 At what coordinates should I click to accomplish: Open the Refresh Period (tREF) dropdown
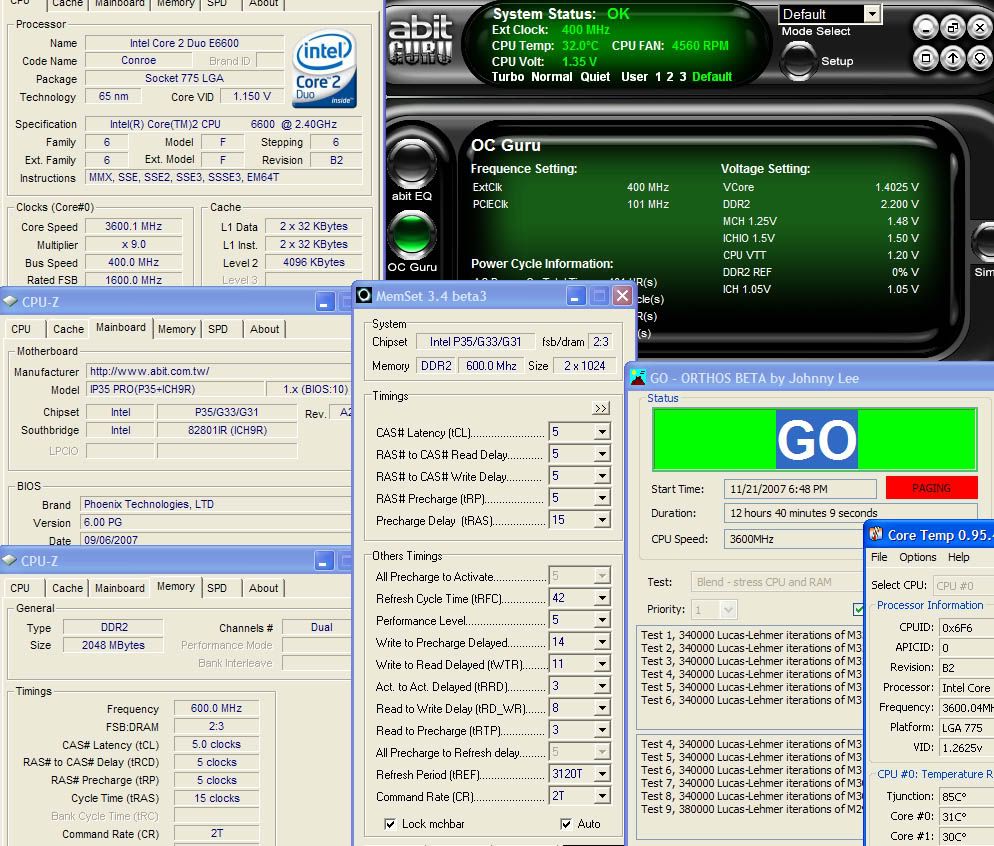(x=602, y=774)
